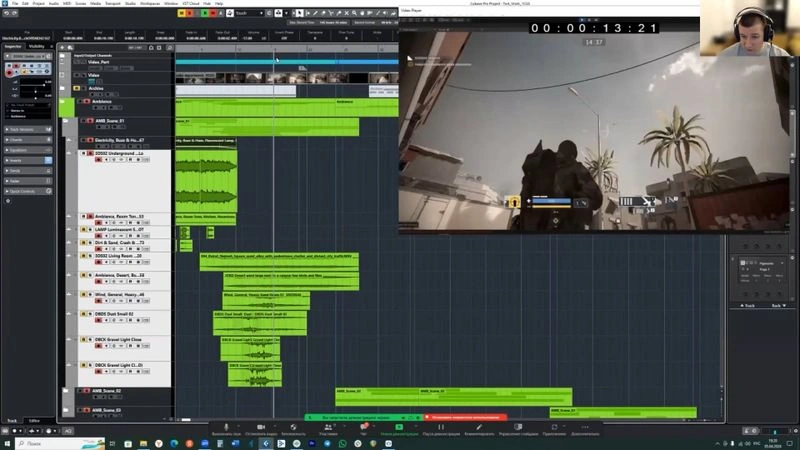Click the red stop screen sharing button
The height and width of the screenshot is (450, 800).
[x=465, y=417]
